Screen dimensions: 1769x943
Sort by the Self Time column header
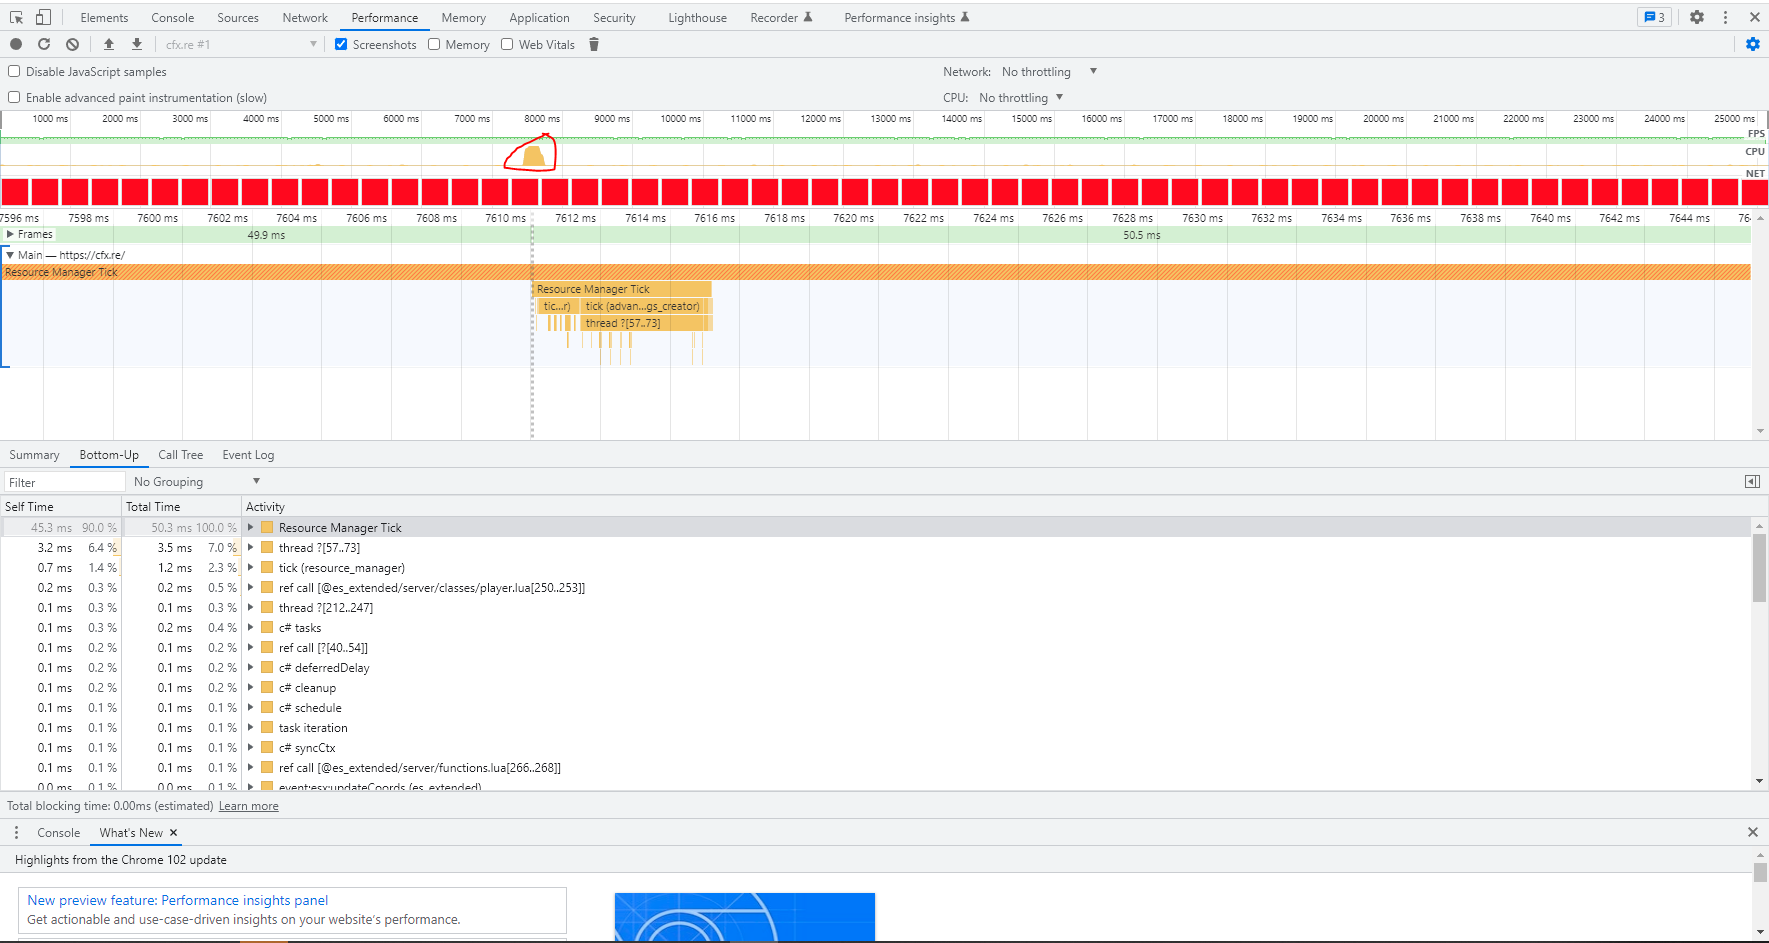pyautogui.click(x=61, y=506)
